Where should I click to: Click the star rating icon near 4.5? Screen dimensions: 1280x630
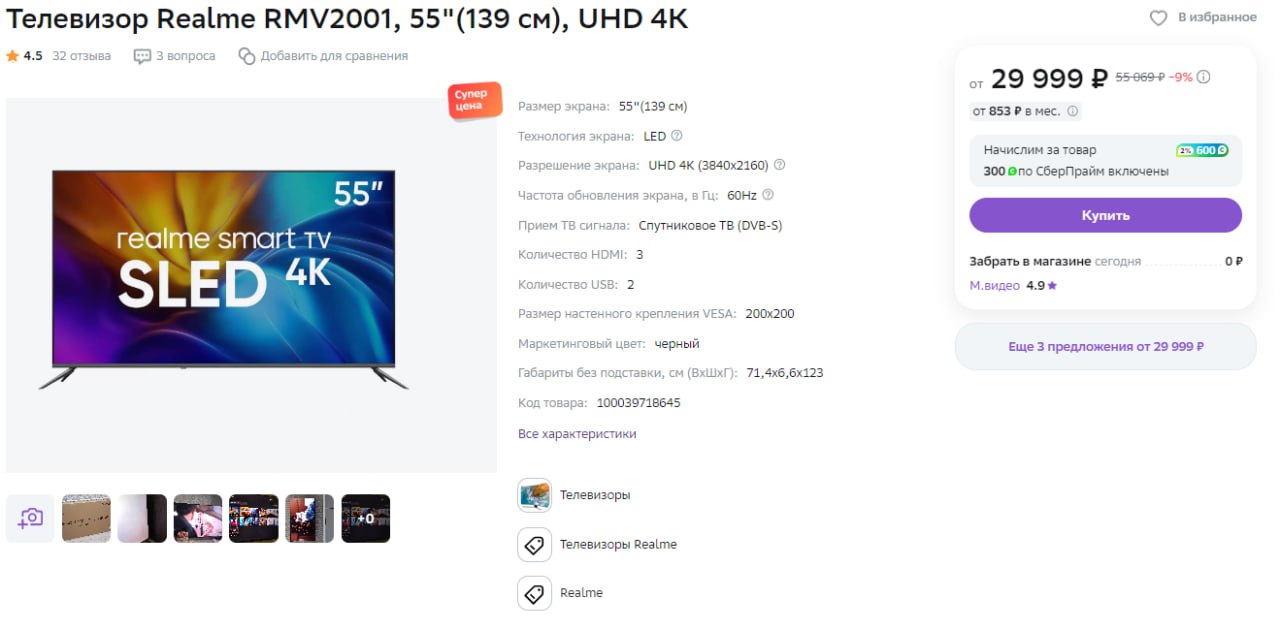coord(12,56)
